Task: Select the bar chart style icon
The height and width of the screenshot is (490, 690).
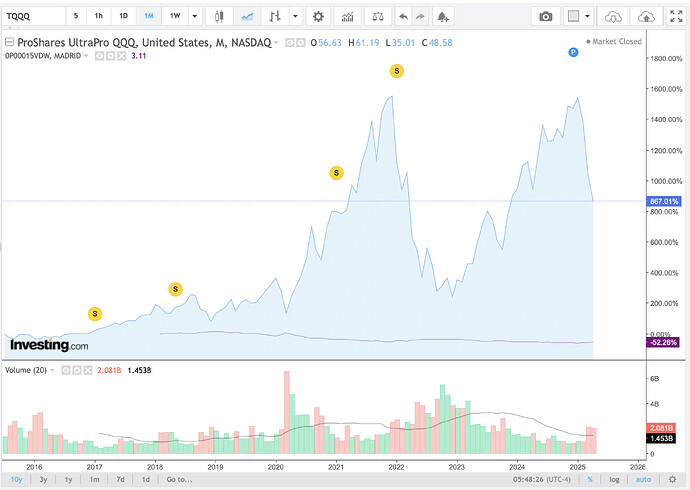Action: click(x=275, y=17)
